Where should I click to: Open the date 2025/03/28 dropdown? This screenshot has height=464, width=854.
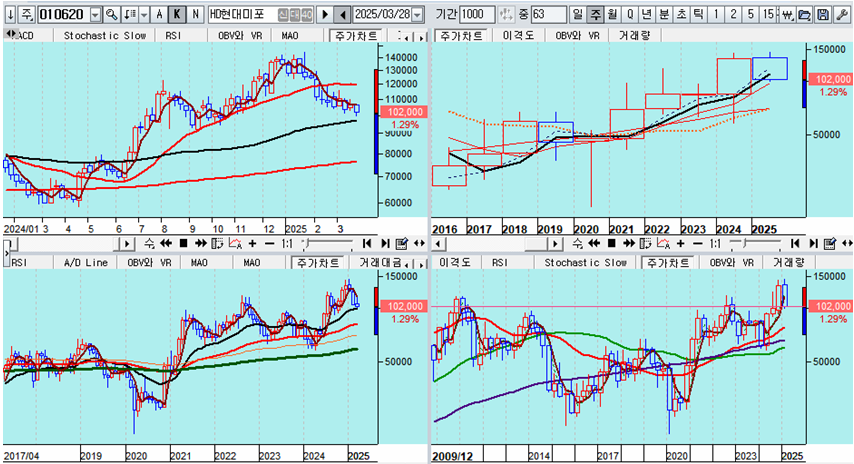[417, 15]
